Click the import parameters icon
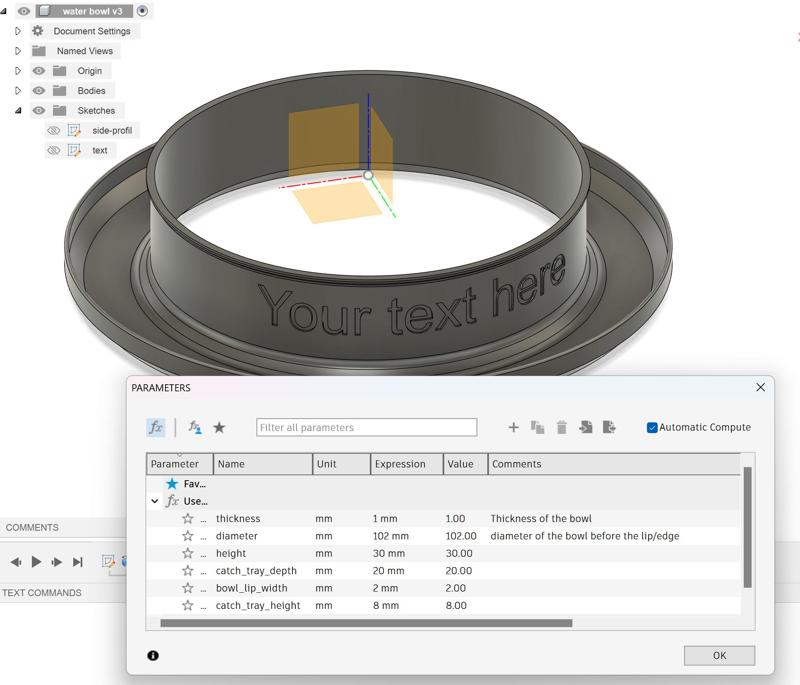 click(586, 427)
